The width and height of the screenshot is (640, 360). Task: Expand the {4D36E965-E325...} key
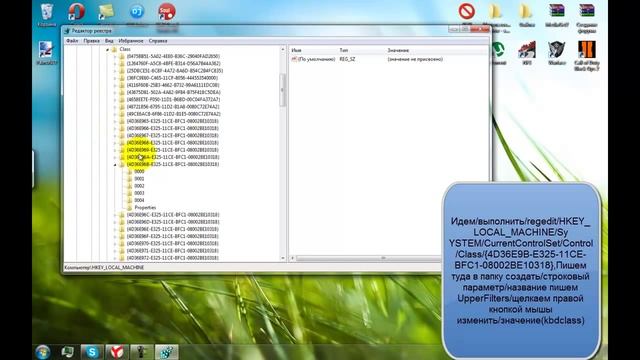pos(115,121)
